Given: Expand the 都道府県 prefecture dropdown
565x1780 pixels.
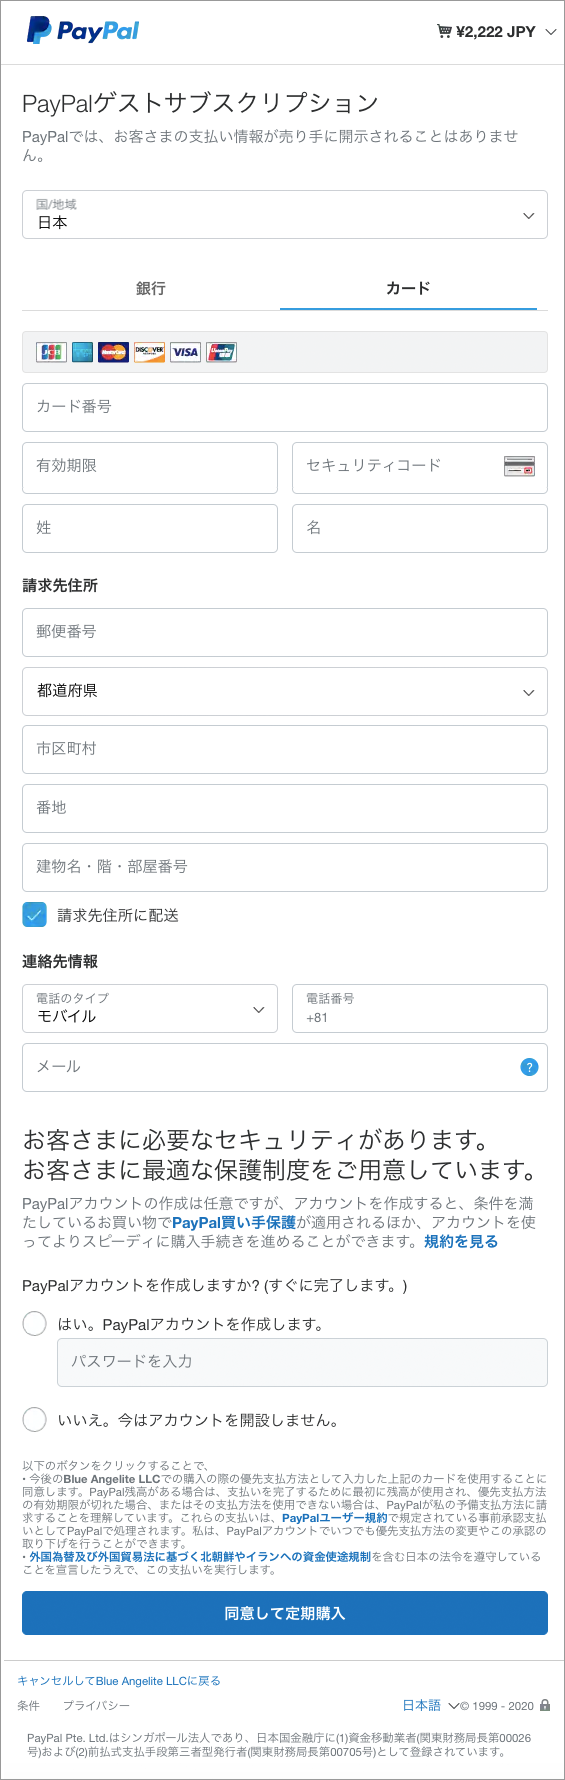Looking at the screenshot, I should click(x=285, y=691).
